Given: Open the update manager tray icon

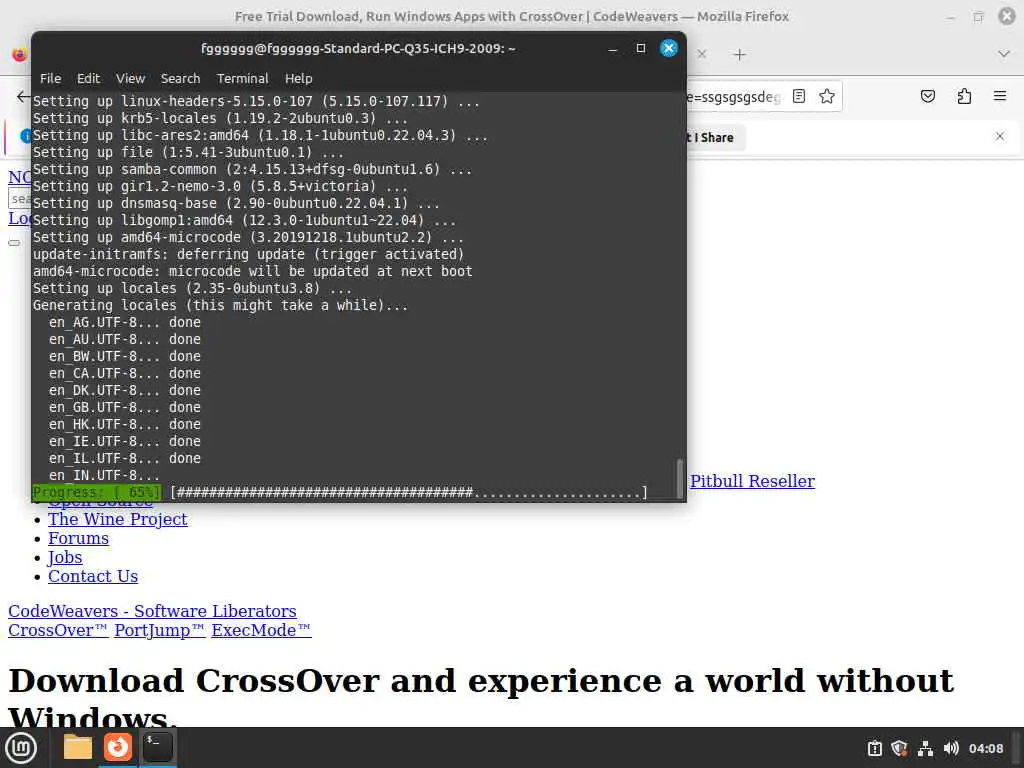Looking at the screenshot, I should tap(874, 748).
